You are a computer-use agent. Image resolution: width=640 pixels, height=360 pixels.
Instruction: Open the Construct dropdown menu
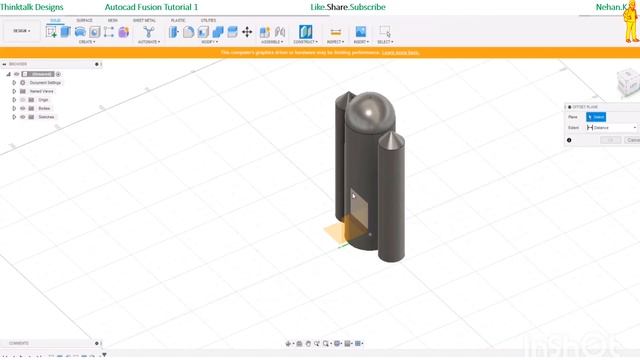point(305,42)
